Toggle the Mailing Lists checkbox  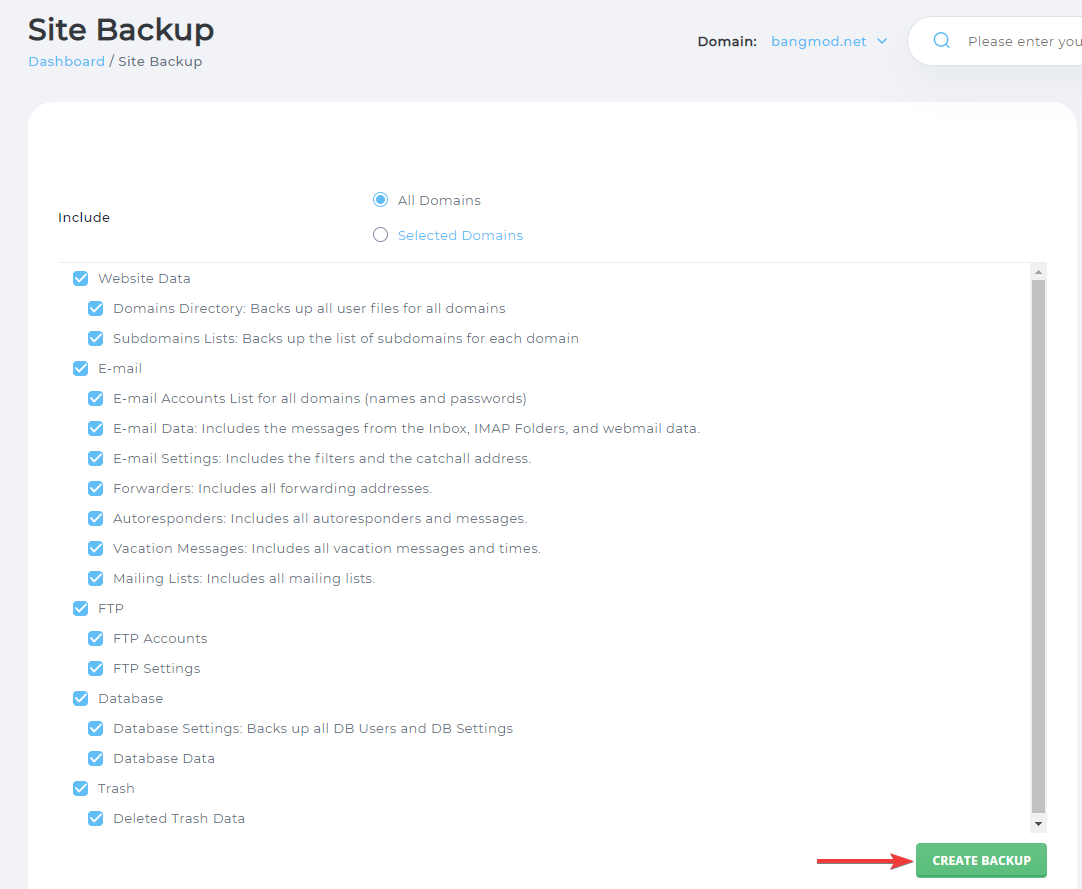pyautogui.click(x=96, y=578)
